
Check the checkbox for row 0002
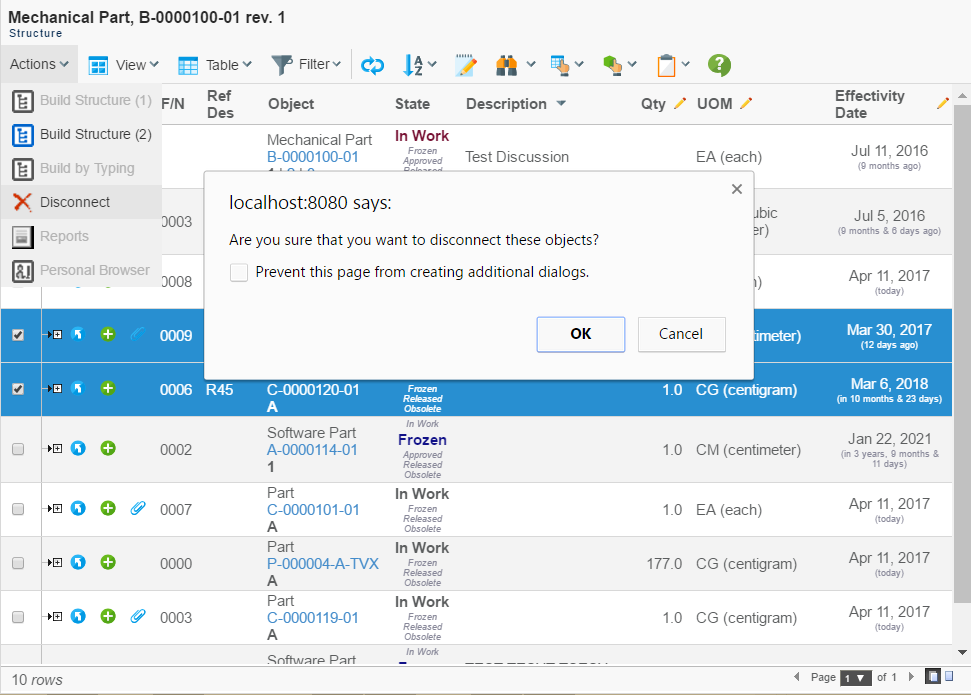(18, 450)
